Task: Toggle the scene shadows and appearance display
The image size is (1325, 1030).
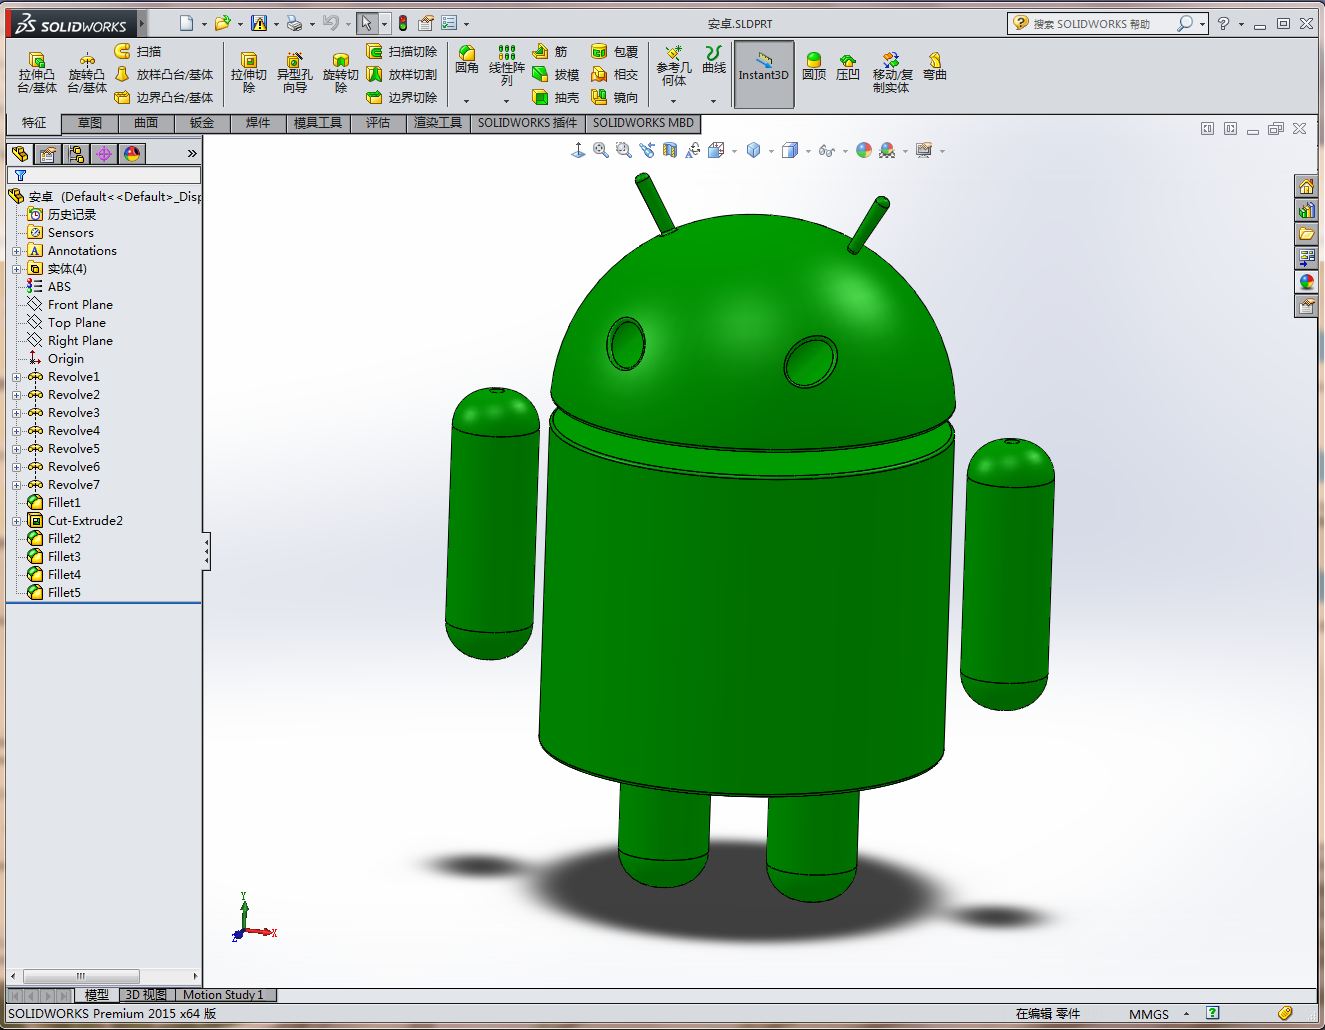Action: 887,150
